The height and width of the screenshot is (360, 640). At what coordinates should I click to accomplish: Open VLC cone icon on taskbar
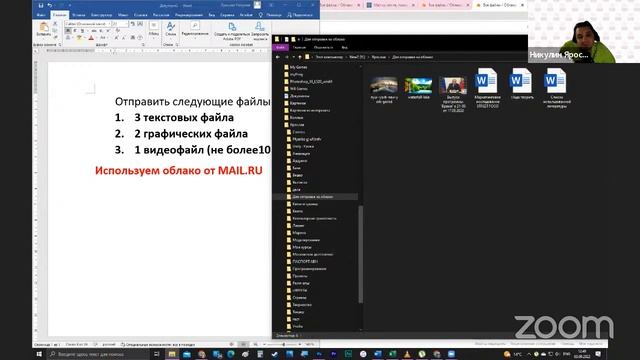[407, 354]
